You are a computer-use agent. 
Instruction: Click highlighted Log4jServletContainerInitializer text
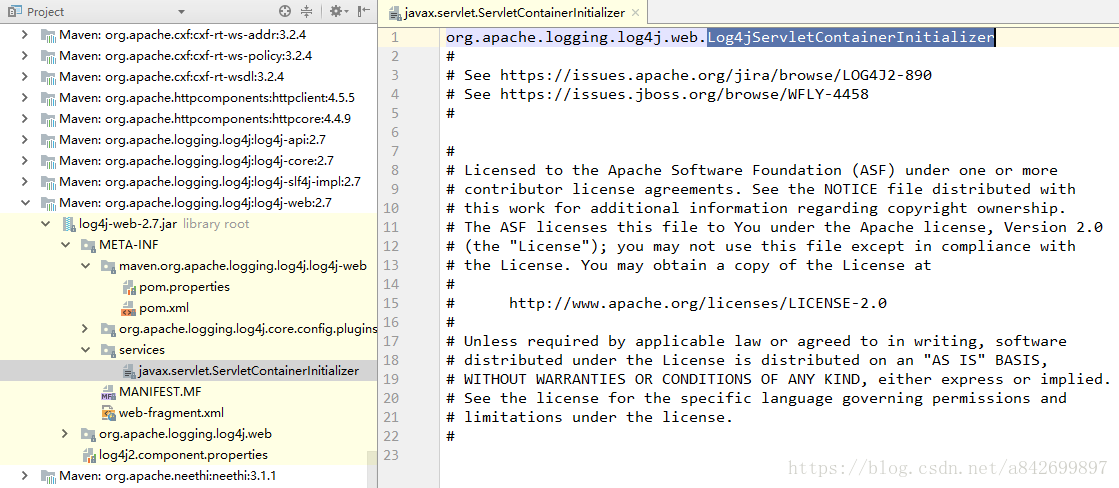(x=851, y=37)
